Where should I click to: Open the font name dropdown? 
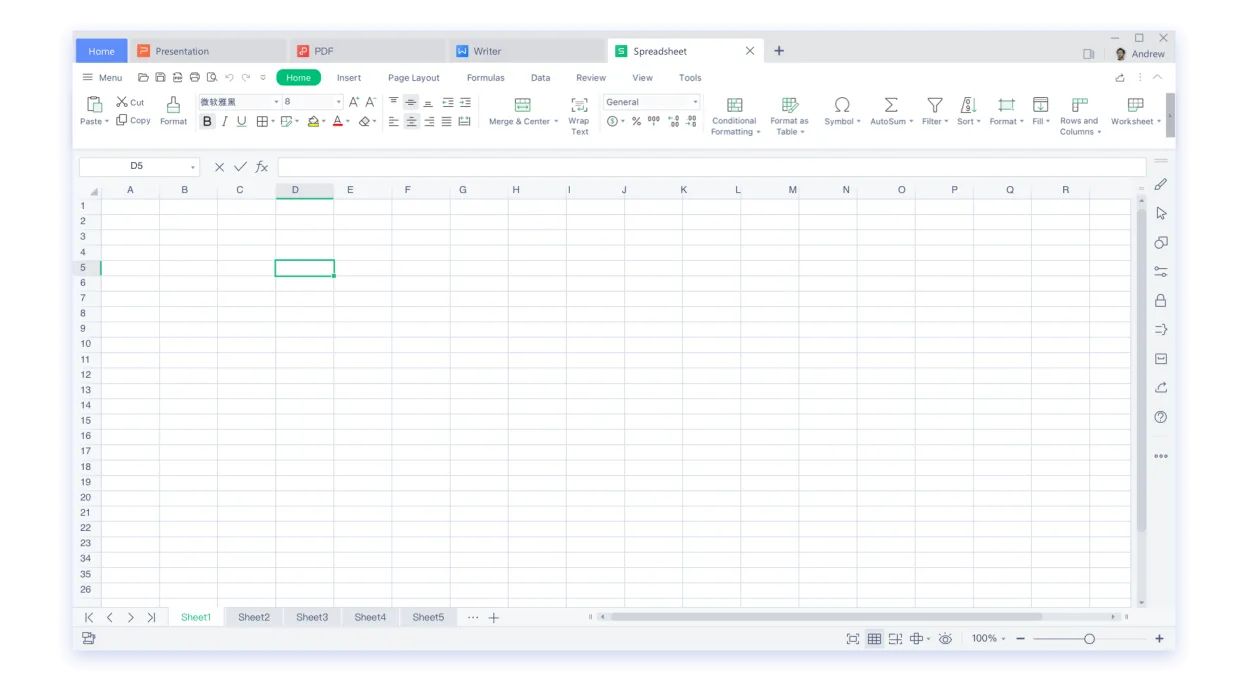tap(276, 102)
